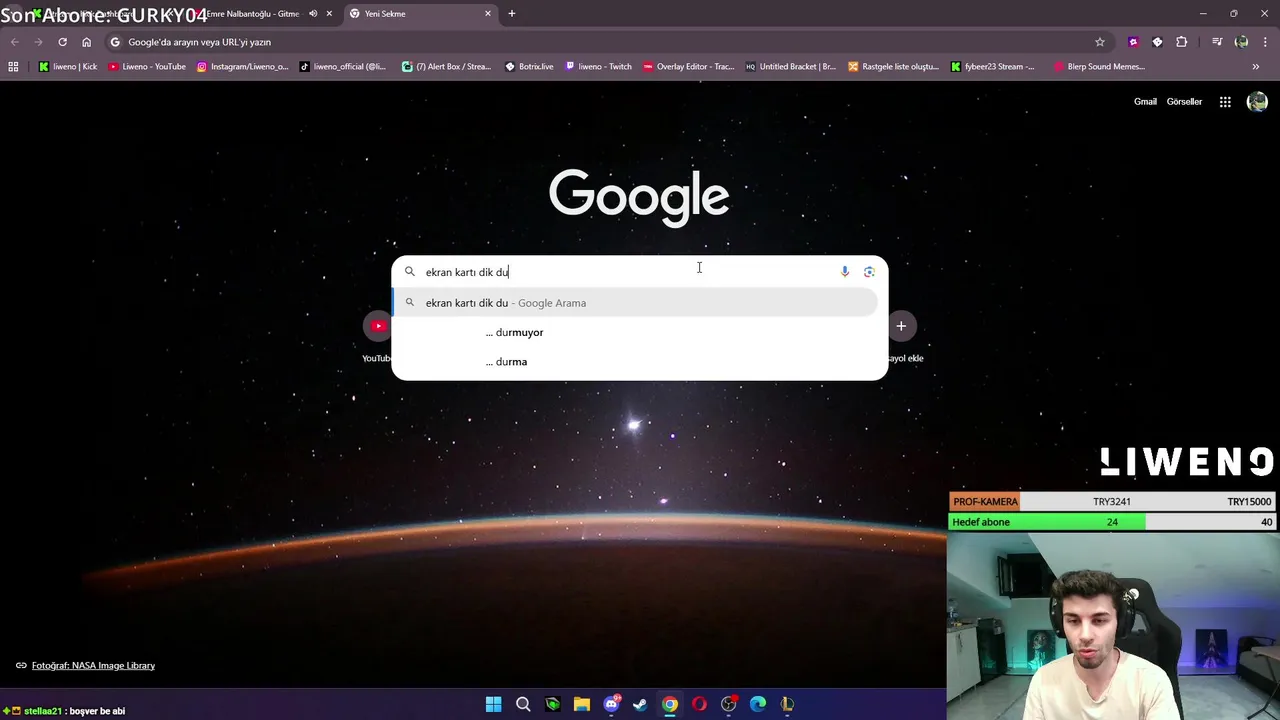
Task: Open Overlay Editor bookmark
Action: pos(688,67)
